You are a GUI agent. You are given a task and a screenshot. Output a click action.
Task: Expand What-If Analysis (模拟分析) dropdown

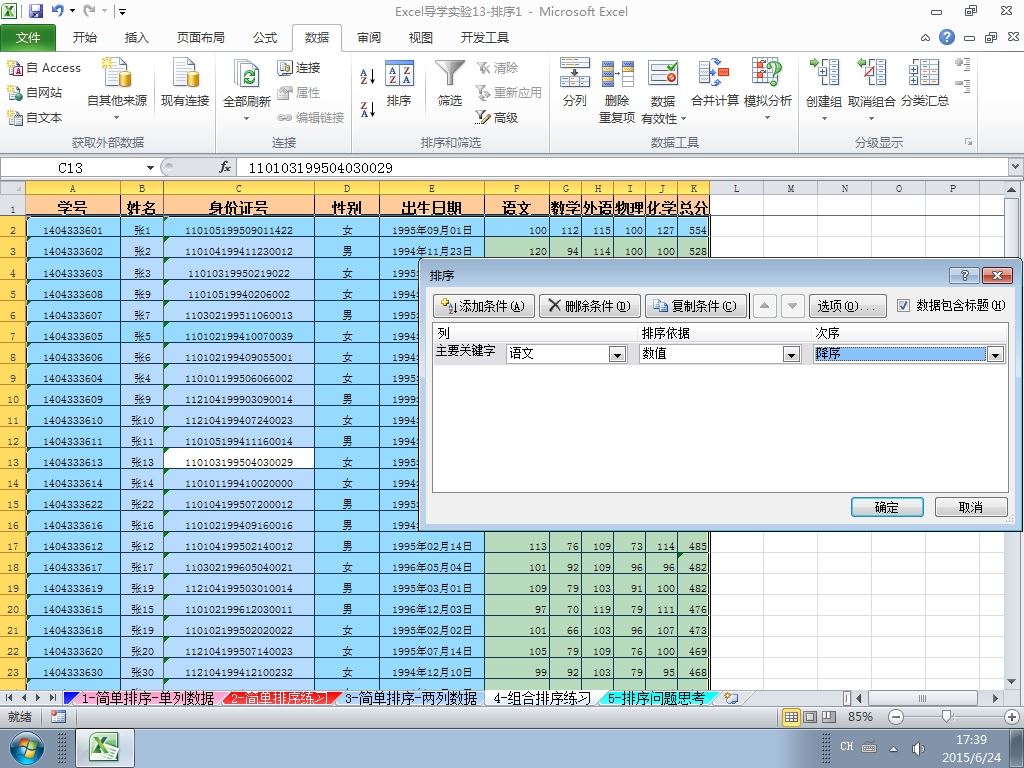(767, 118)
